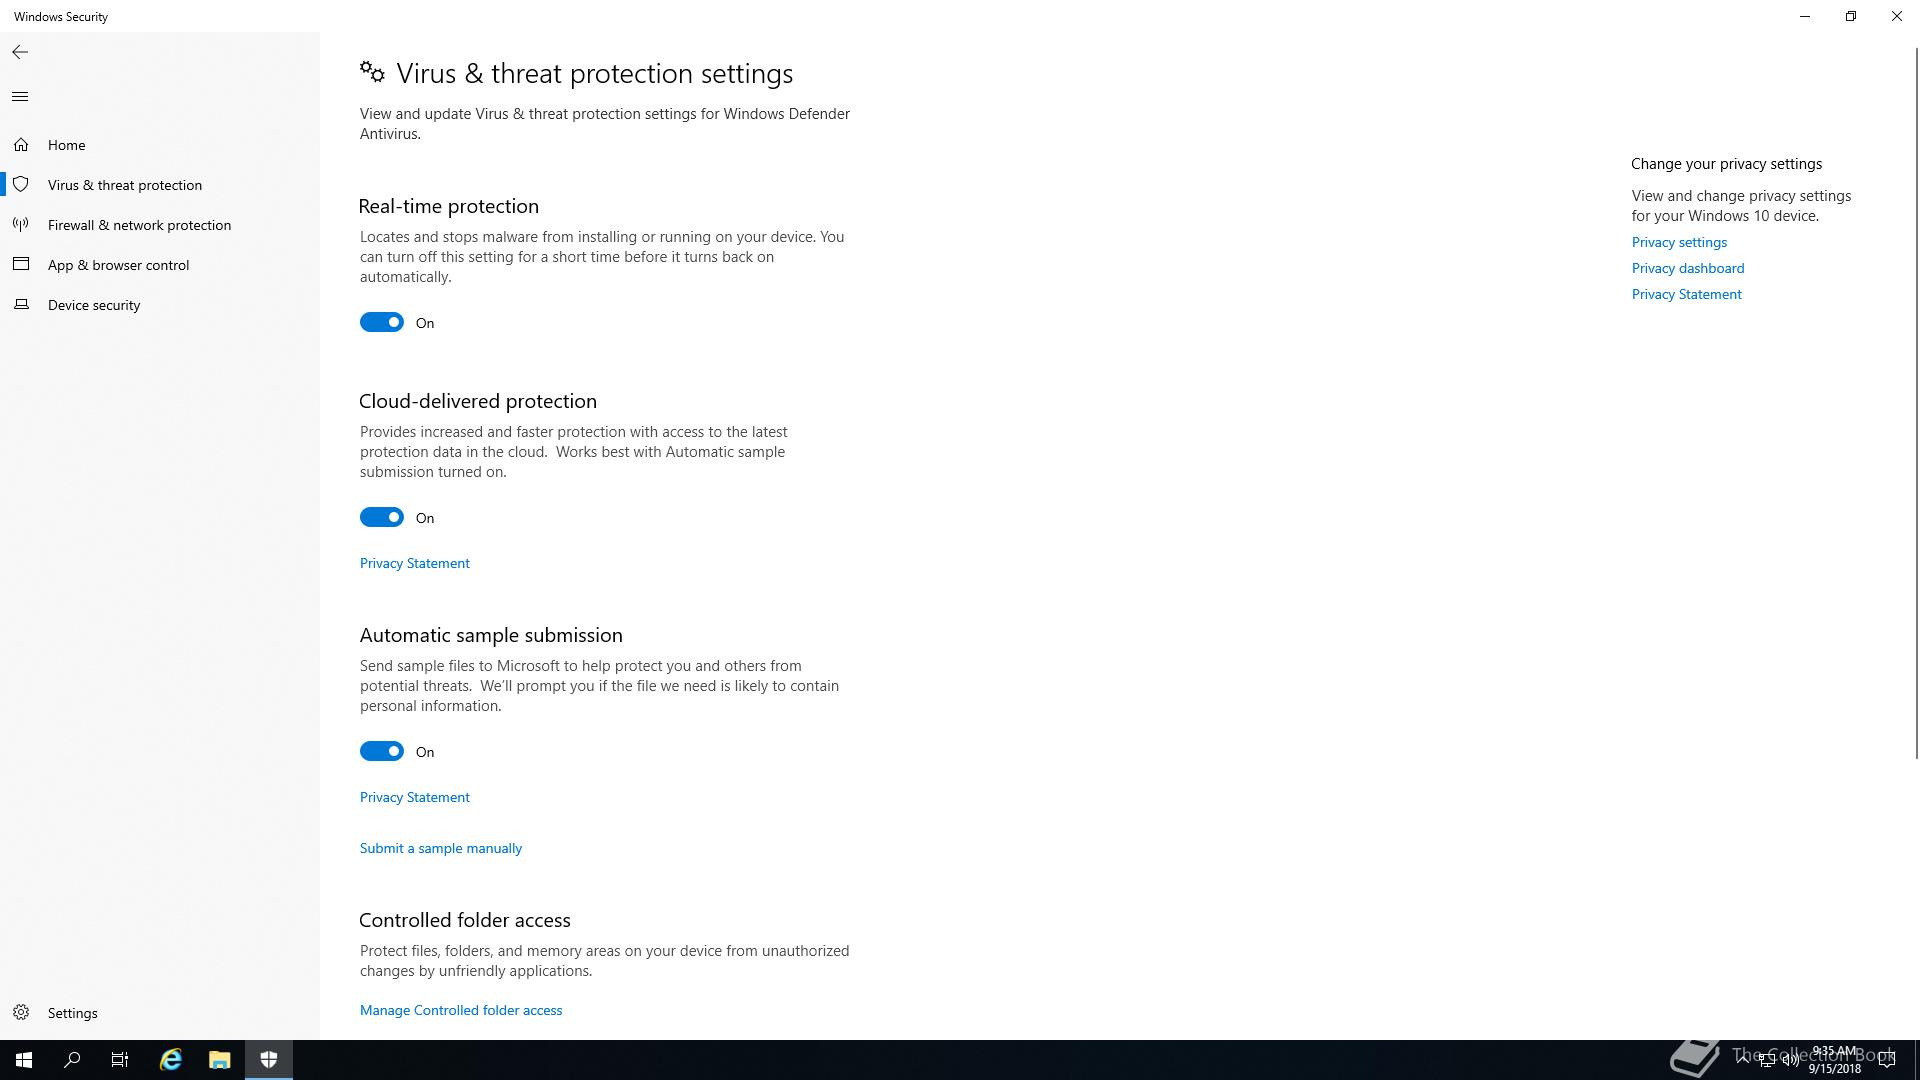The image size is (1920, 1080).
Task: Click the Submit a sample manually link
Action: coord(441,848)
